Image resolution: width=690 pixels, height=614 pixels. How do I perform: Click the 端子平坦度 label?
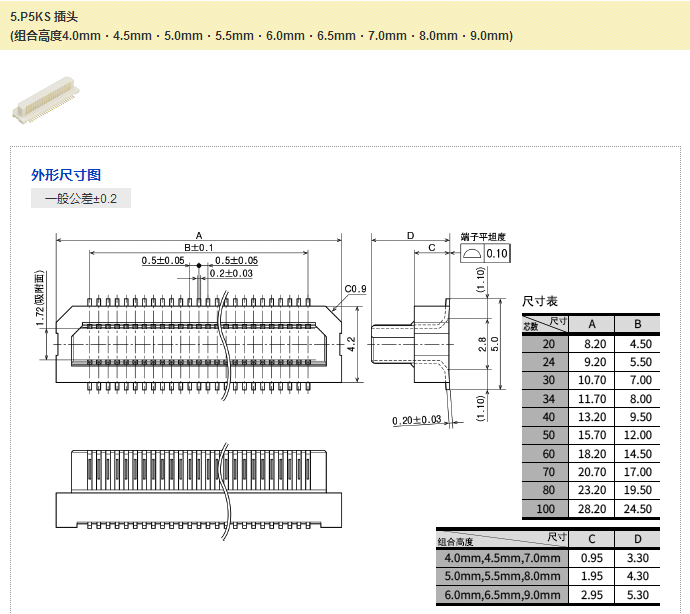point(483,237)
